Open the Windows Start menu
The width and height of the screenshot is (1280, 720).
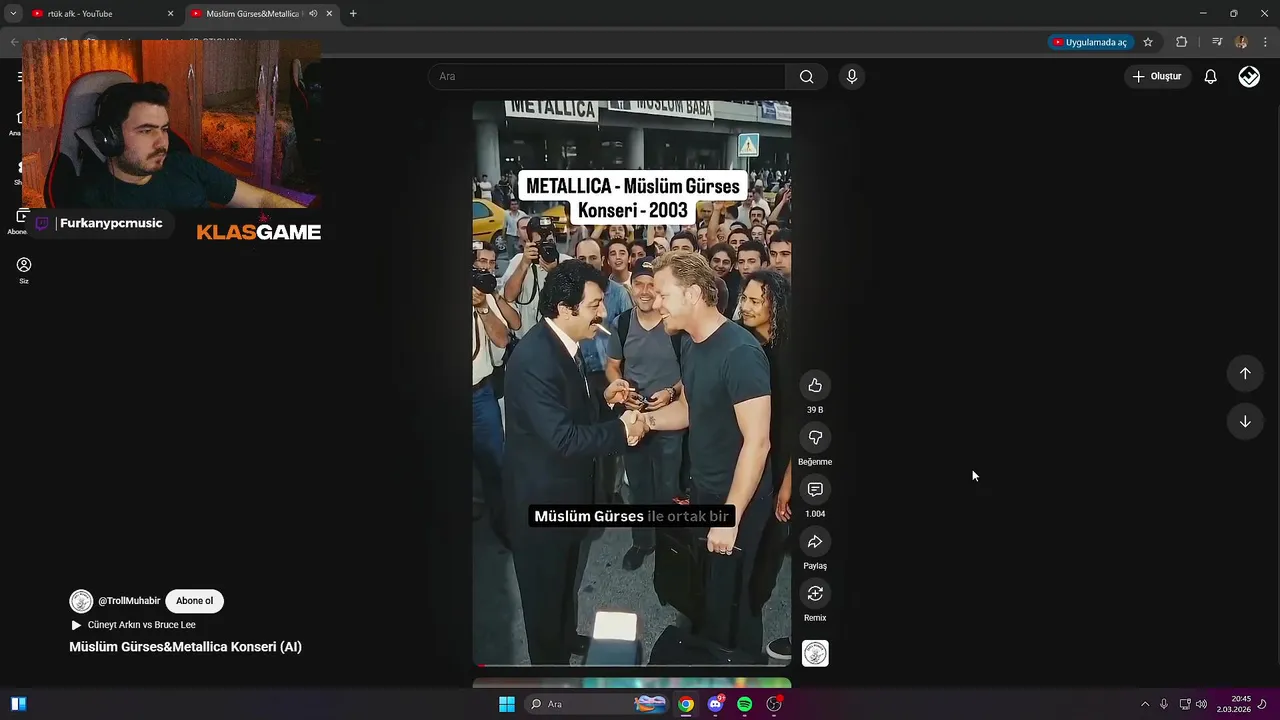[x=507, y=704]
